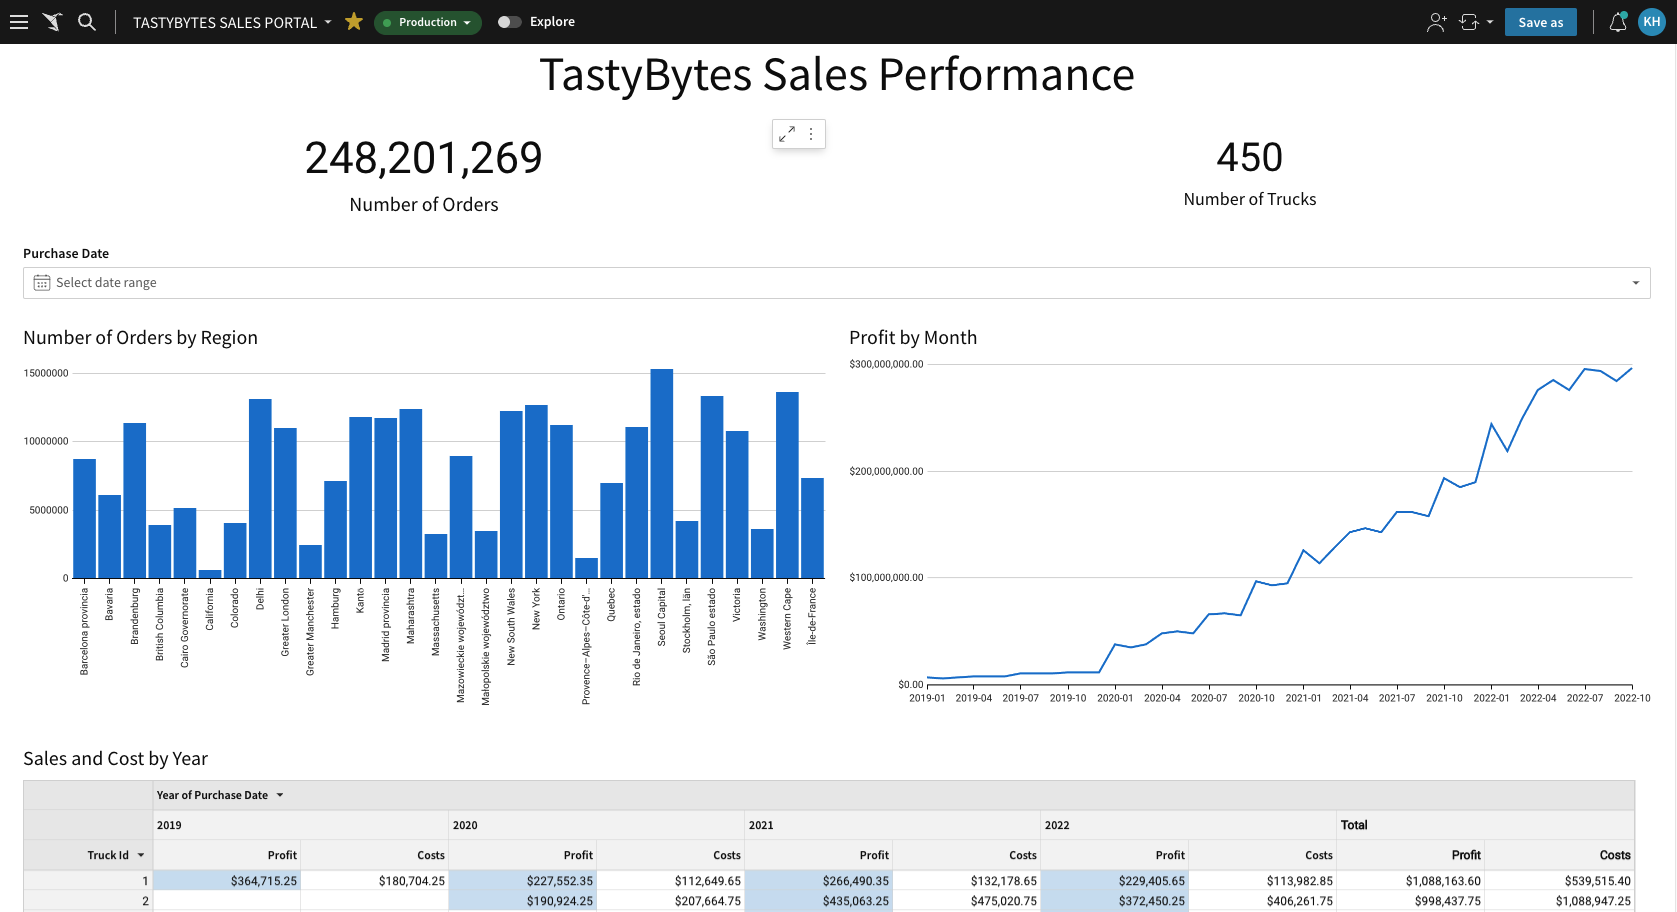Click the refresh data icon

(x=1469, y=22)
